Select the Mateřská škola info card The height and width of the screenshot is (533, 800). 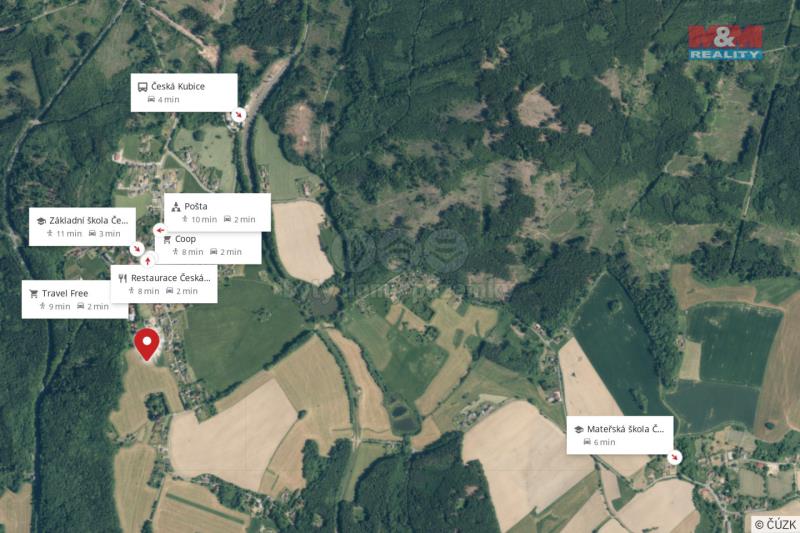pos(620,435)
